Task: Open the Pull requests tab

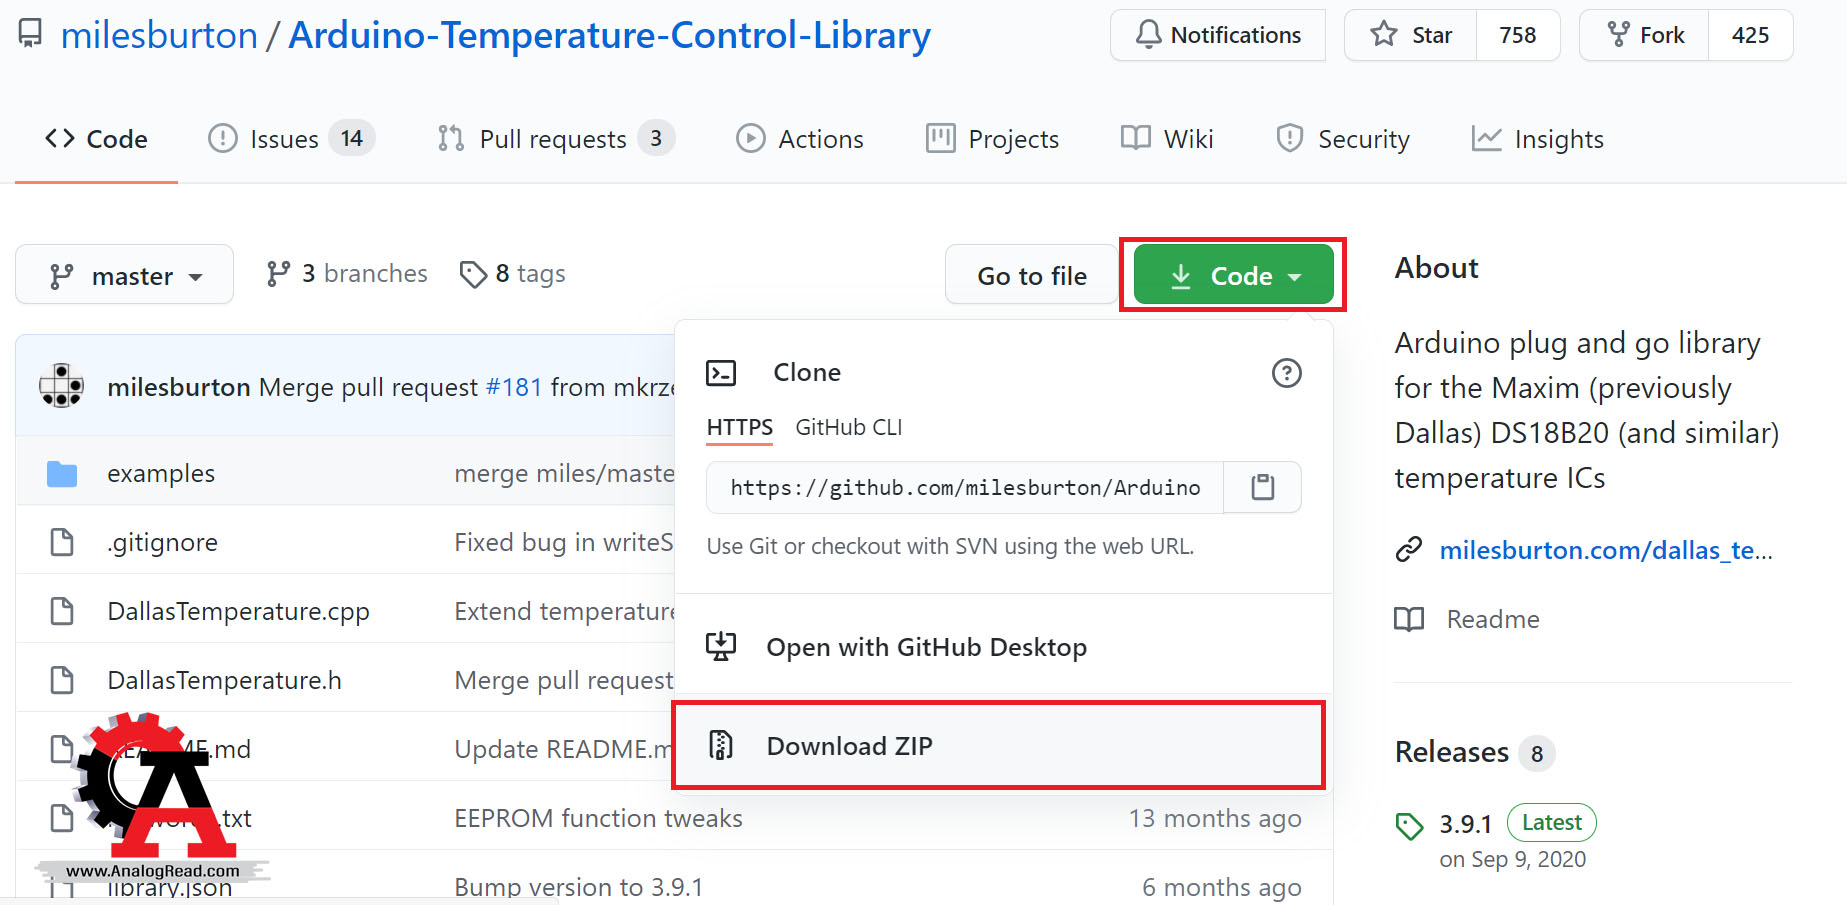Action: [556, 139]
